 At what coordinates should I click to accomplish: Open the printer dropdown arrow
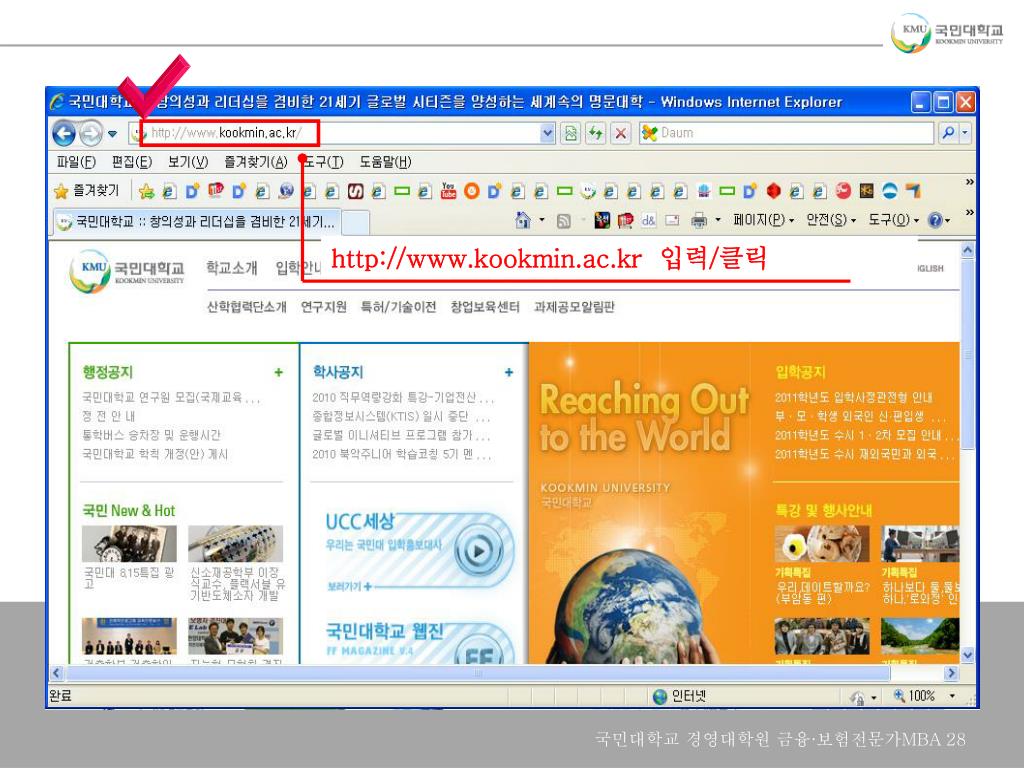[x=718, y=220]
